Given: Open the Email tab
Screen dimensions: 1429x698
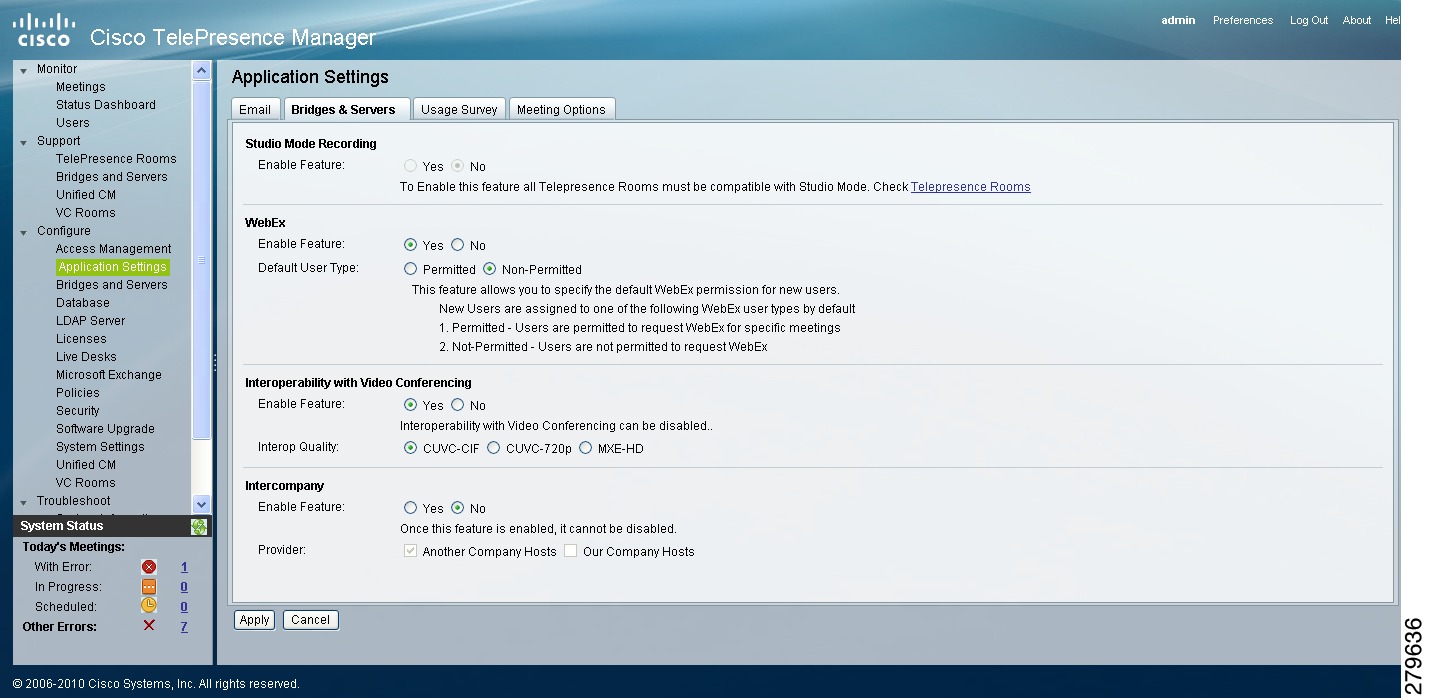Looking at the screenshot, I should 255,109.
